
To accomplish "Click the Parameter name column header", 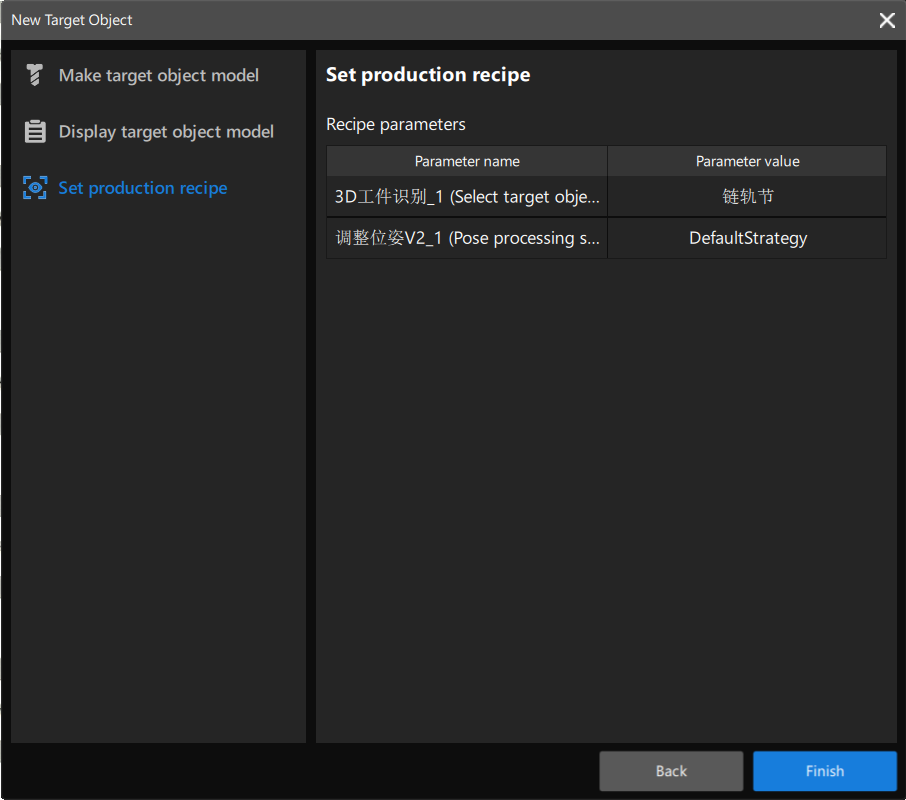I will tap(467, 161).
